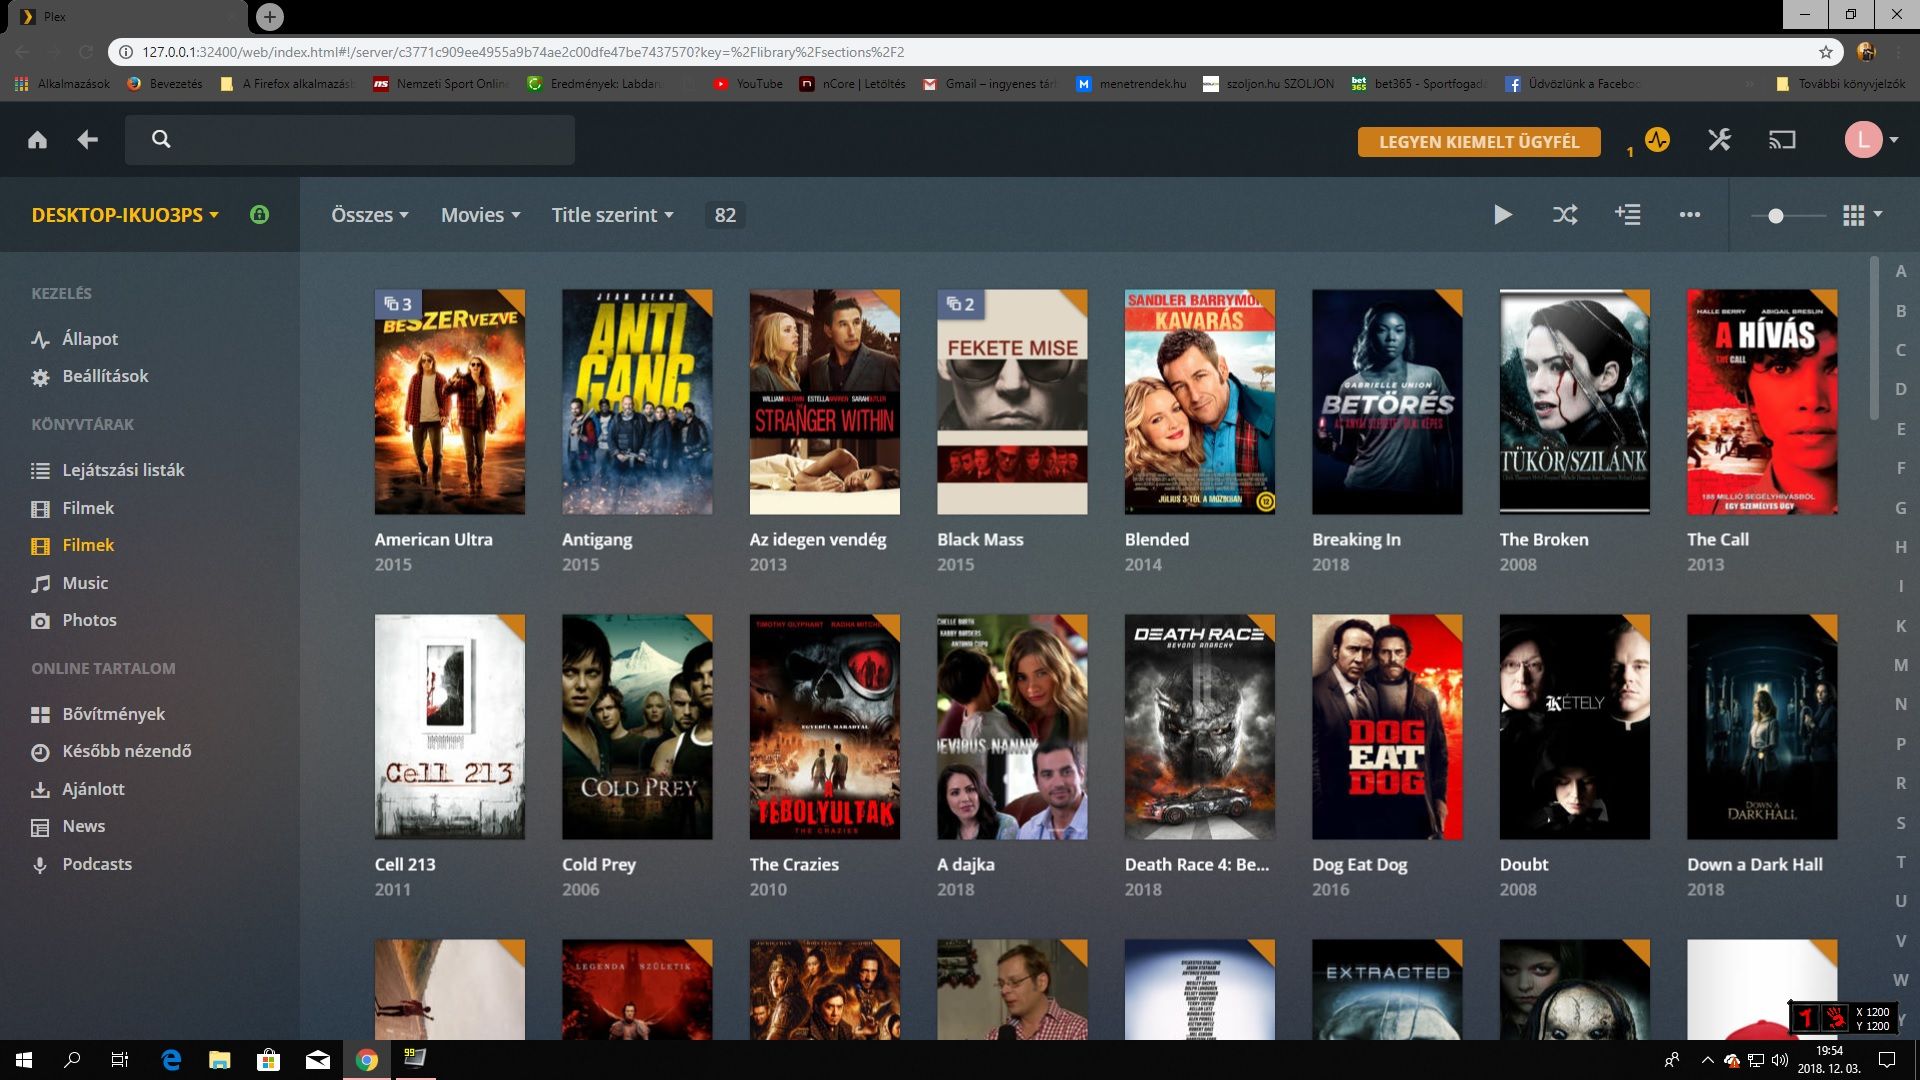Screen dimensions: 1920x1080
Task: Open the További könyvjelzők bookmarks folder
Action: tap(1840, 84)
